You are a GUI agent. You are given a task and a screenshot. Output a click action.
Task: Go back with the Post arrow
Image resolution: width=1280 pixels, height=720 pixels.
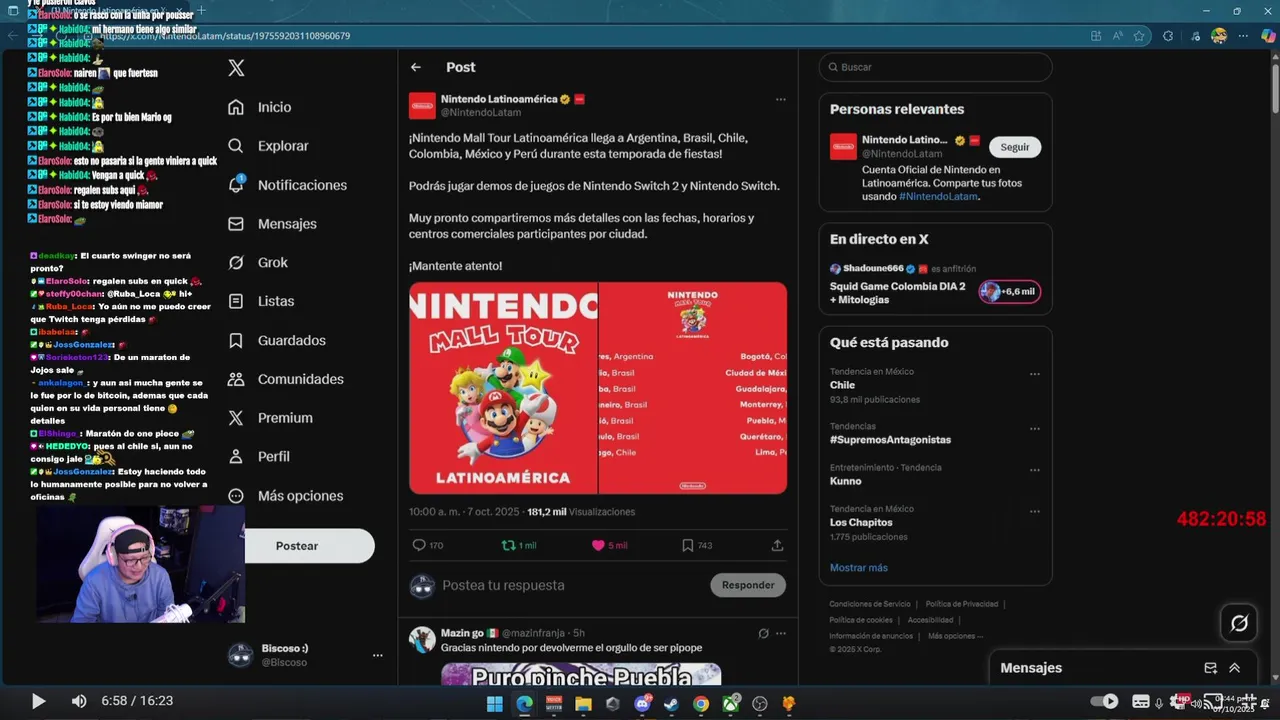(416, 67)
